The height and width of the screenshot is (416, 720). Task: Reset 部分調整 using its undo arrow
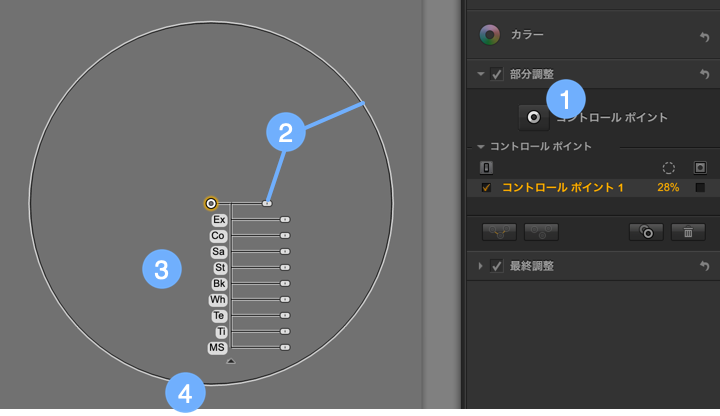click(x=704, y=74)
